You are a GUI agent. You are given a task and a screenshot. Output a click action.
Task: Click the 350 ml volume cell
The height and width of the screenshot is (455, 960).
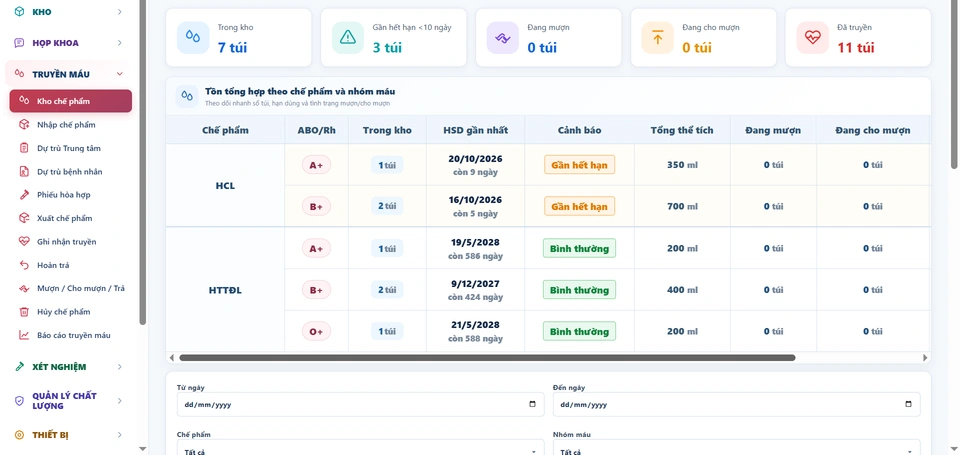coord(682,165)
